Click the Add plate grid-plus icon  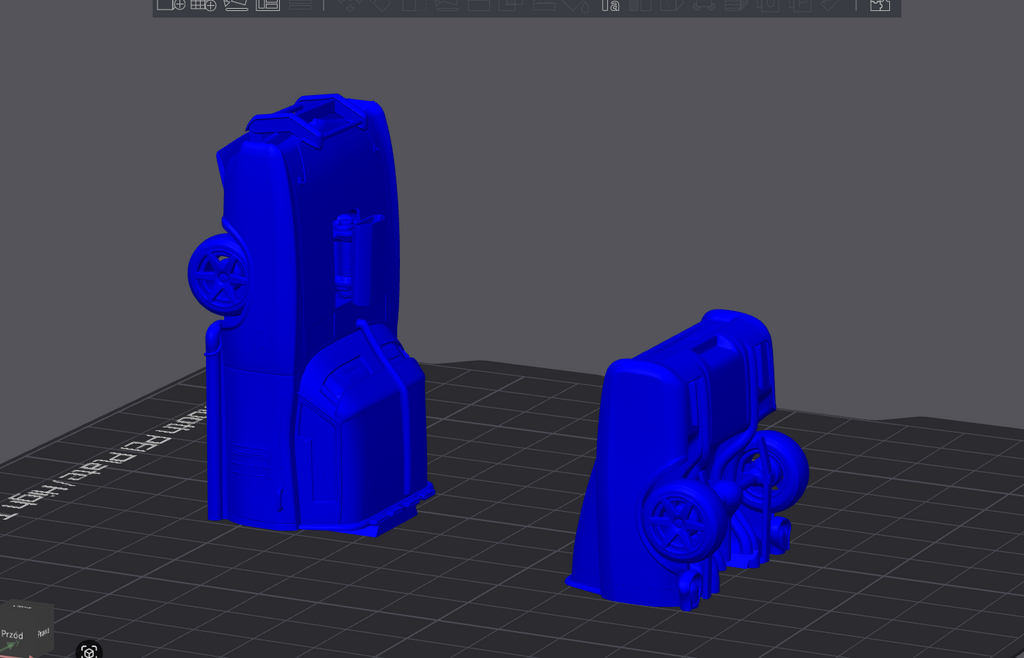(x=203, y=5)
